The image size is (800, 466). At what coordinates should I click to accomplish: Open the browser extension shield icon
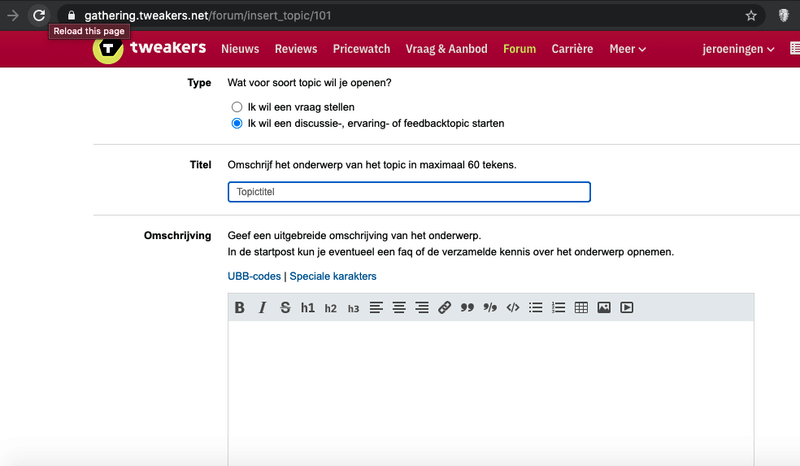[x=784, y=16]
